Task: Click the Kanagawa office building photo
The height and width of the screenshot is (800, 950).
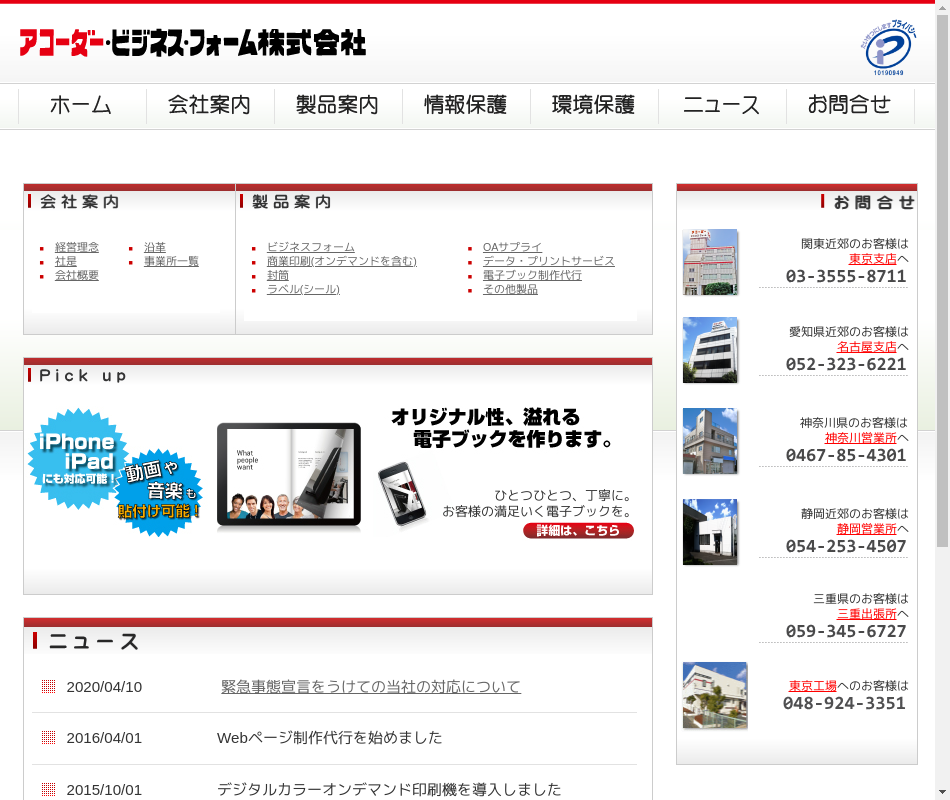Action: point(710,441)
